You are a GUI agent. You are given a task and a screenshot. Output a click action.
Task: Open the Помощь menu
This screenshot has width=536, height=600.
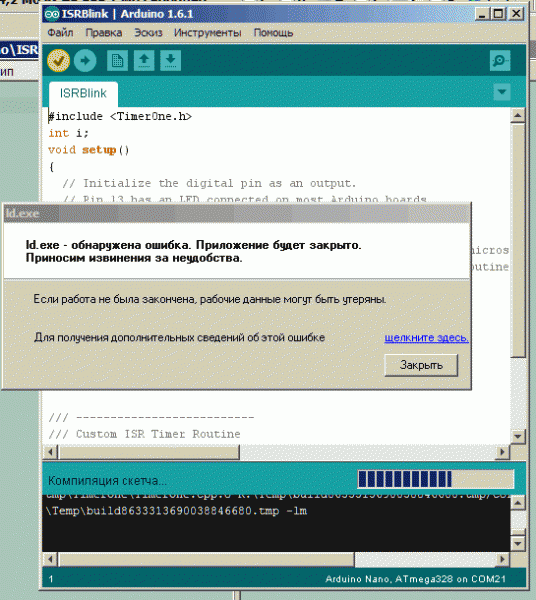[273, 33]
